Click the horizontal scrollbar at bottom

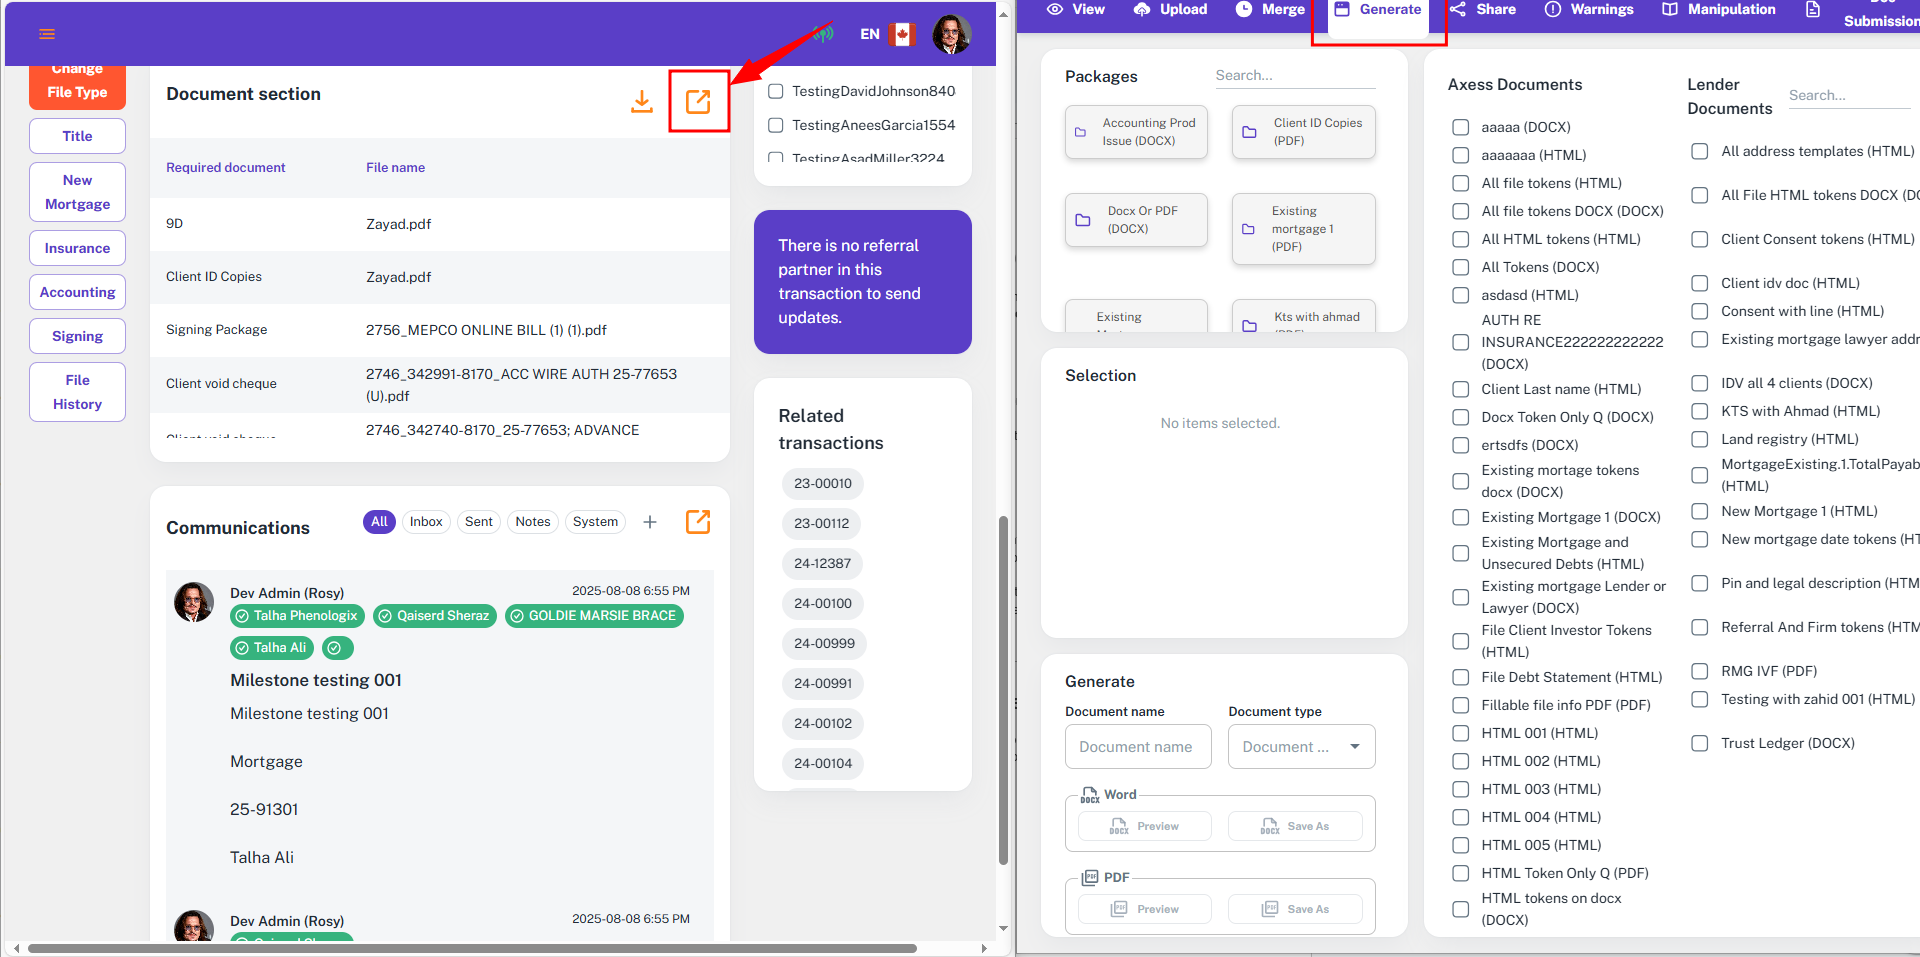(472, 948)
